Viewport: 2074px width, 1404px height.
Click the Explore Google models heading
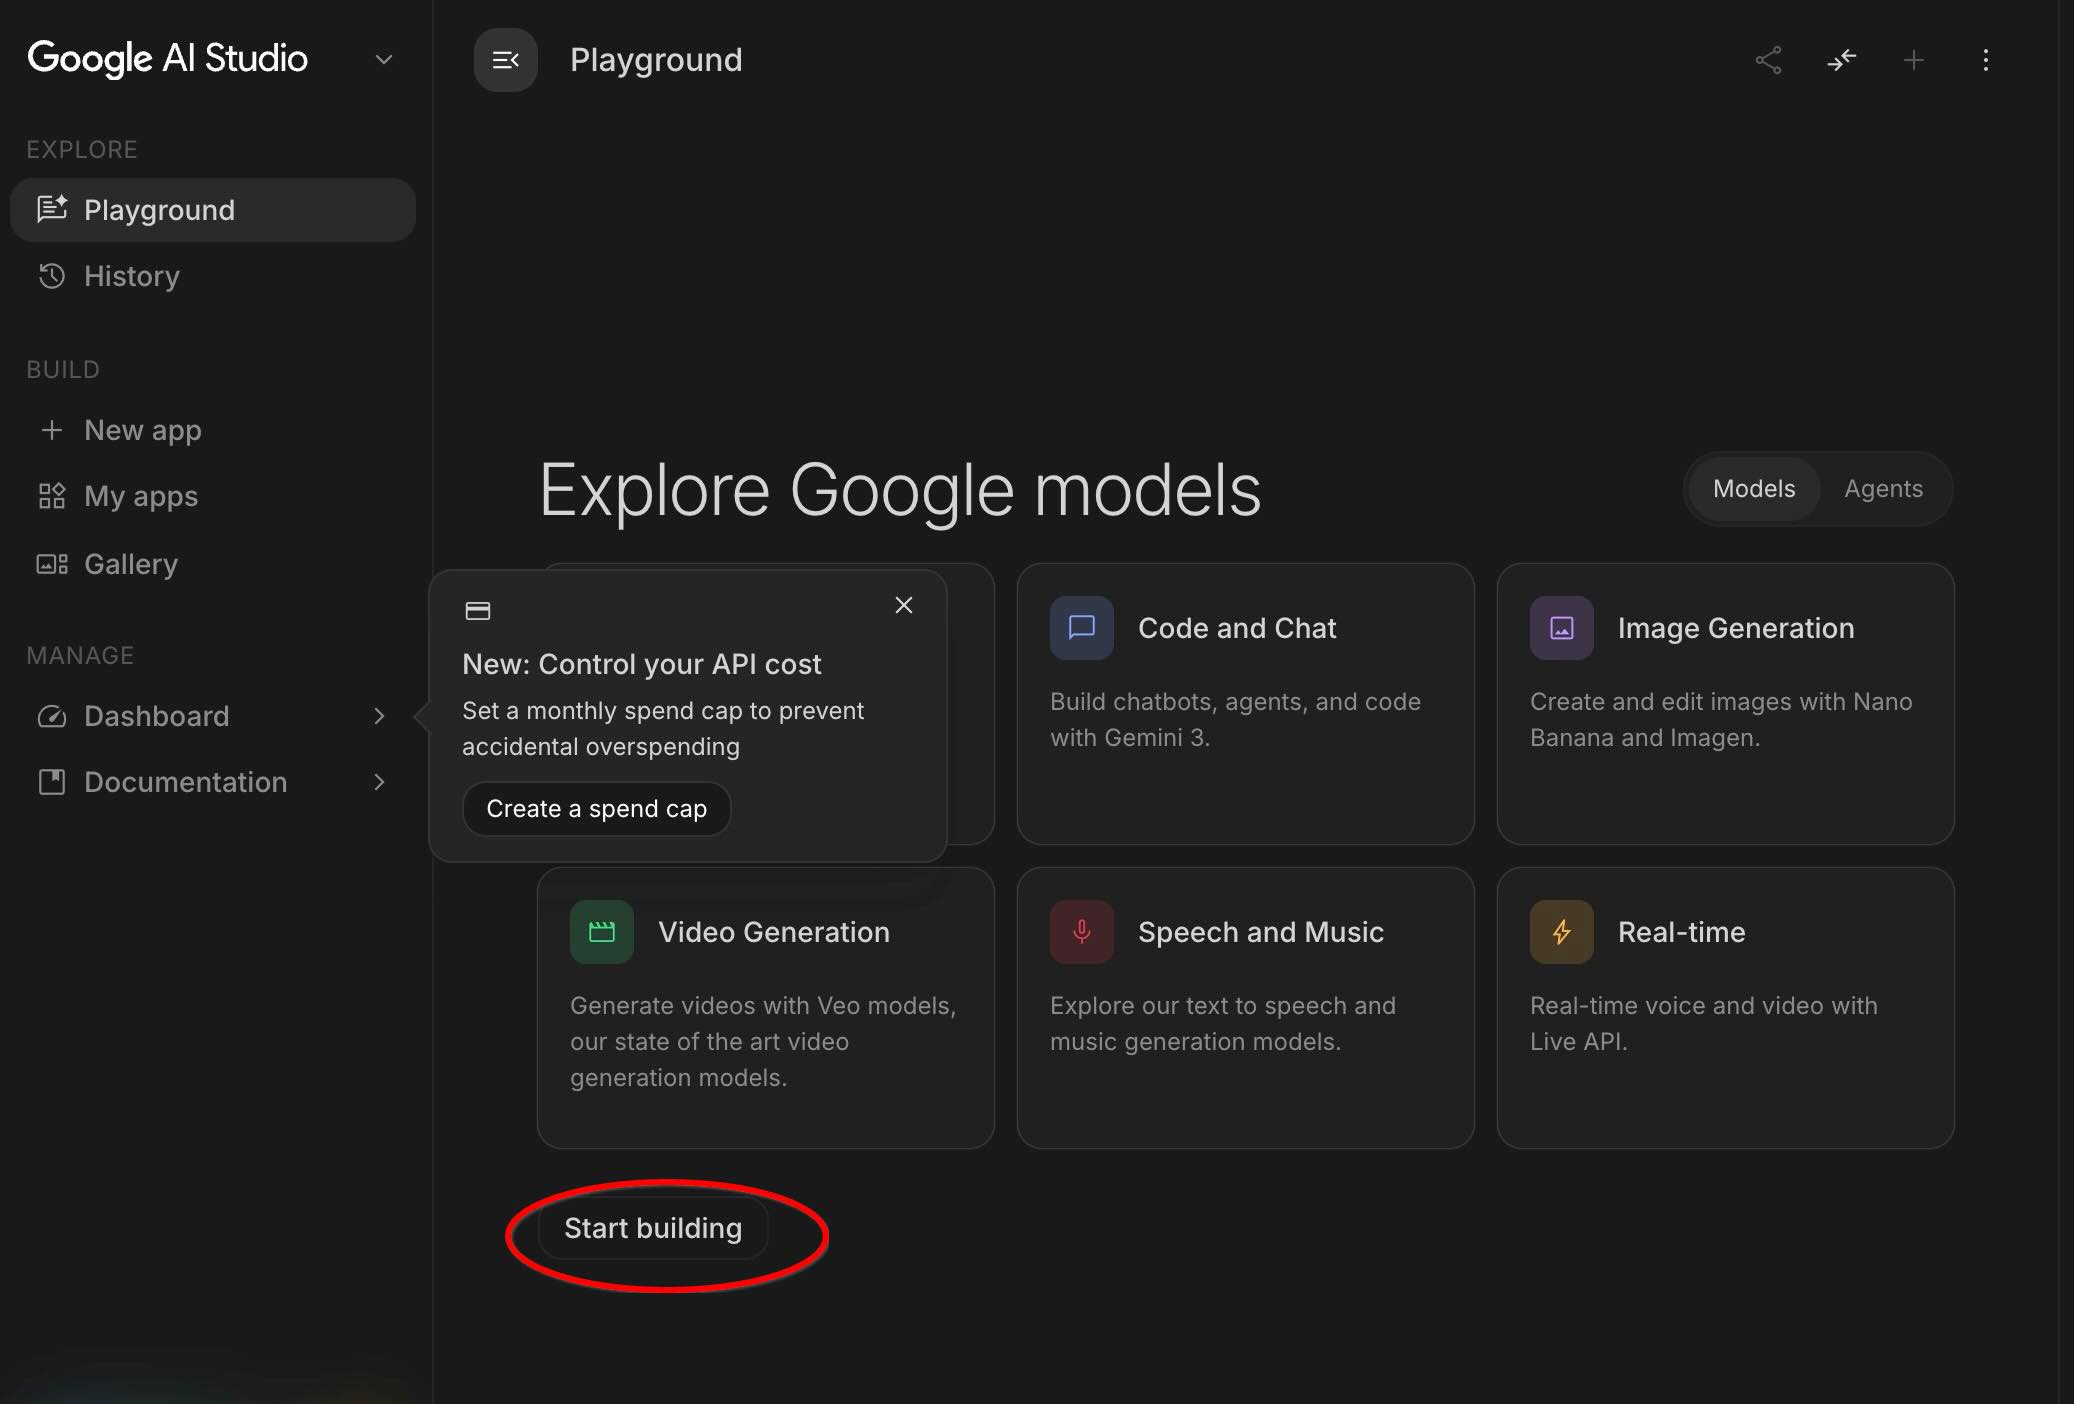pyautogui.click(x=900, y=491)
